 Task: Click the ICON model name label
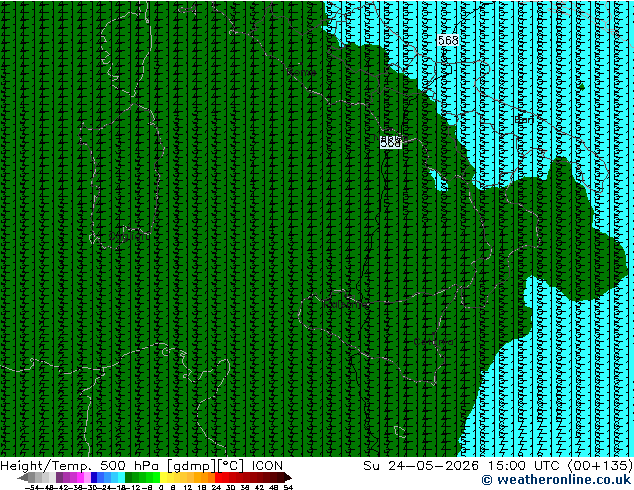click(267, 466)
